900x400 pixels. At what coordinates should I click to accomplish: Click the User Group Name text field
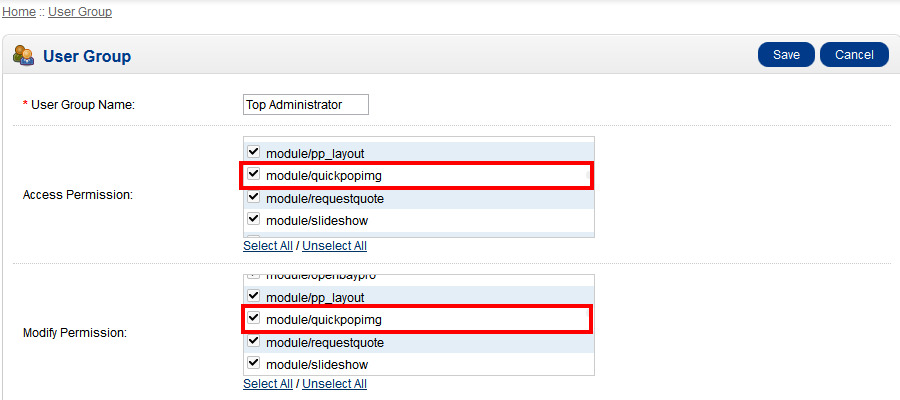[x=306, y=104]
